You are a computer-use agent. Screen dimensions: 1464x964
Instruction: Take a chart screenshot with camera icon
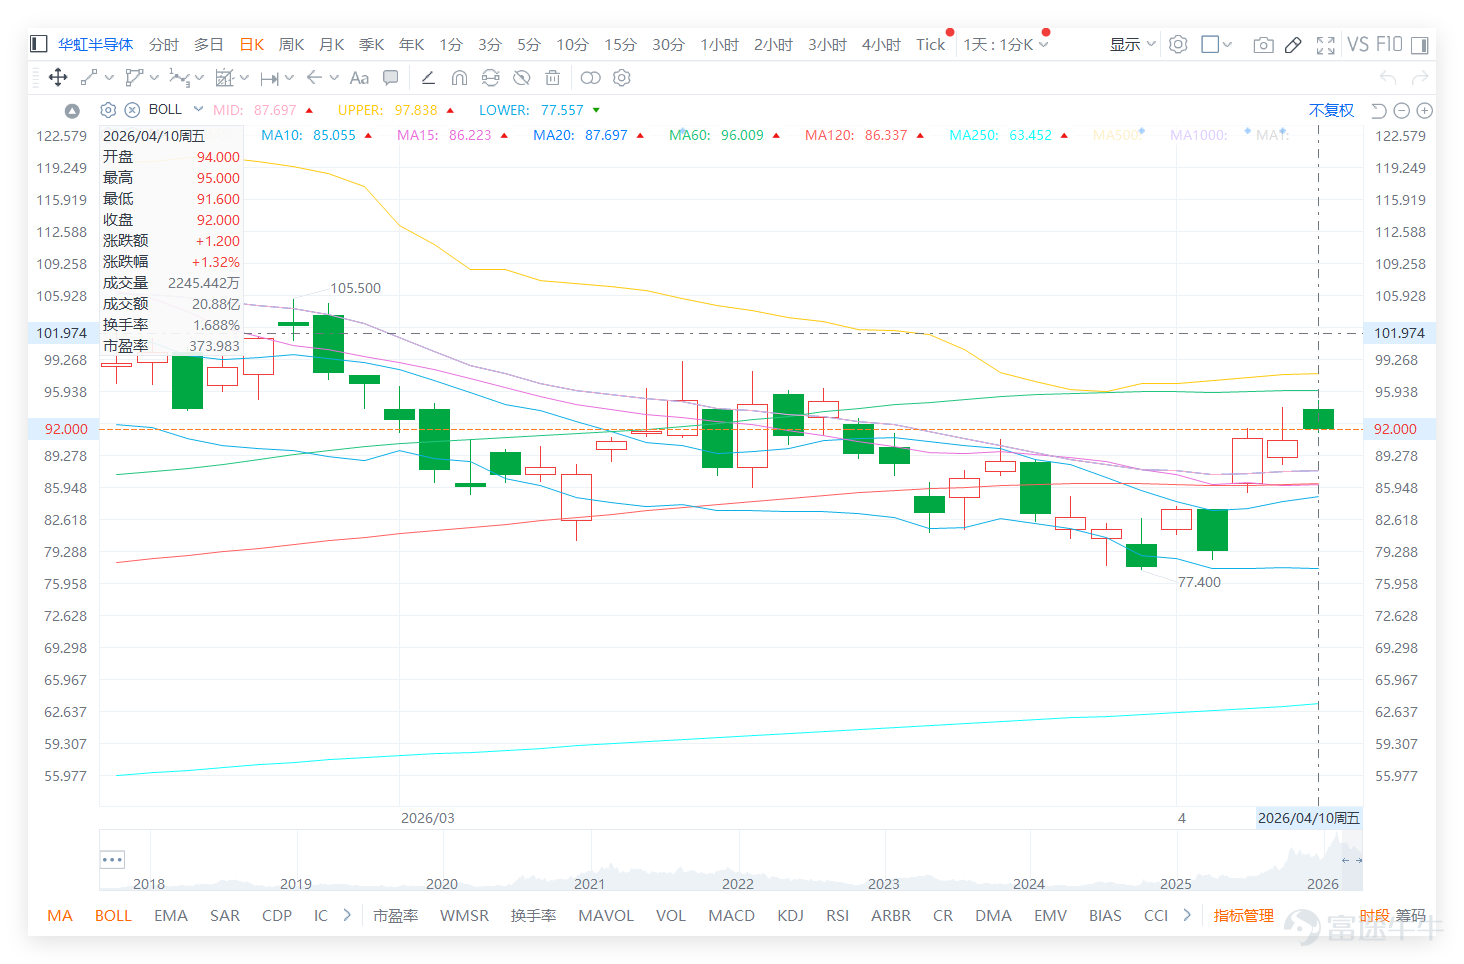[1263, 45]
